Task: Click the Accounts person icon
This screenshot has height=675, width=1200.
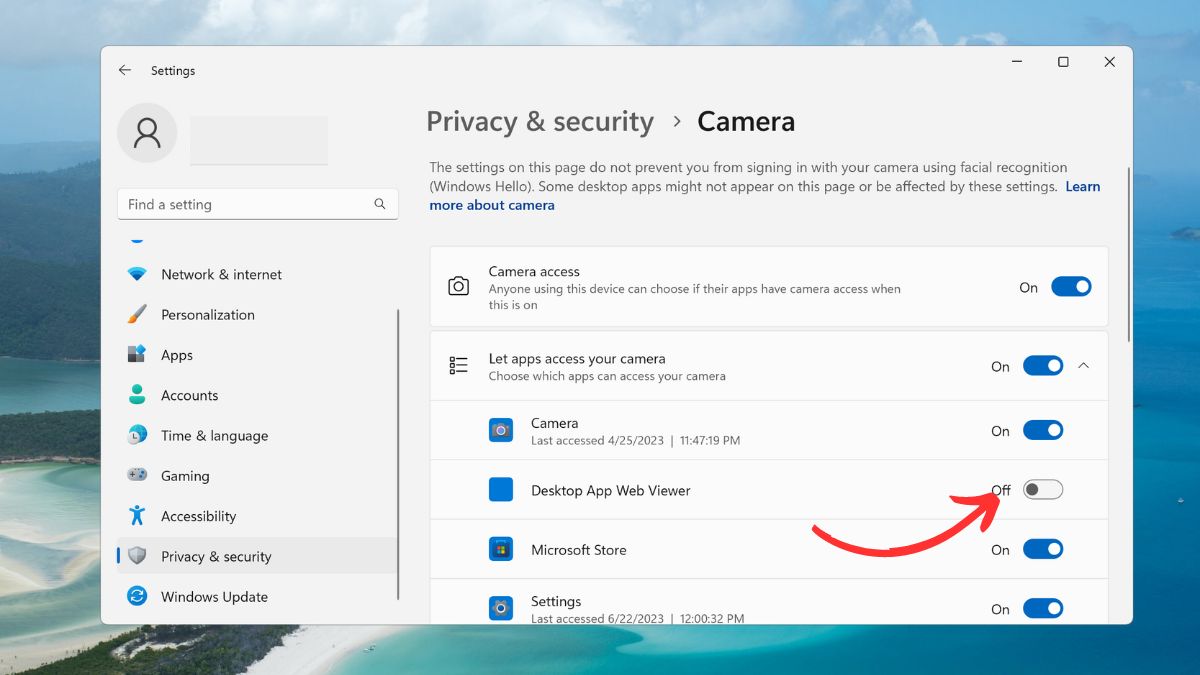Action: [137, 395]
